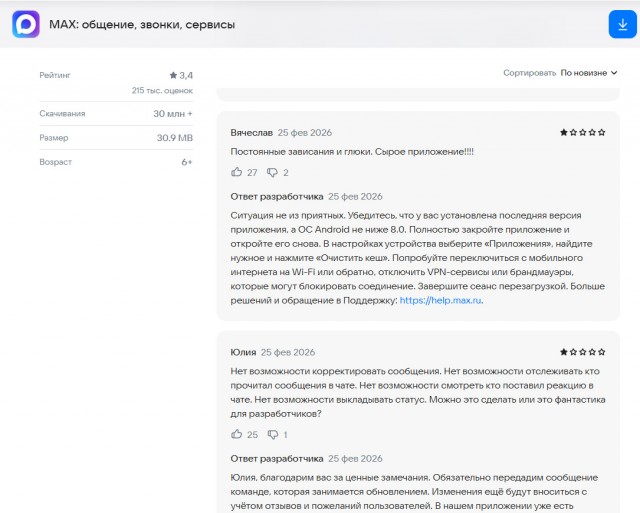Click review text 'Постоянные зависания и глюки'
This screenshot has width=640, height=513.
tap(301, 152)
